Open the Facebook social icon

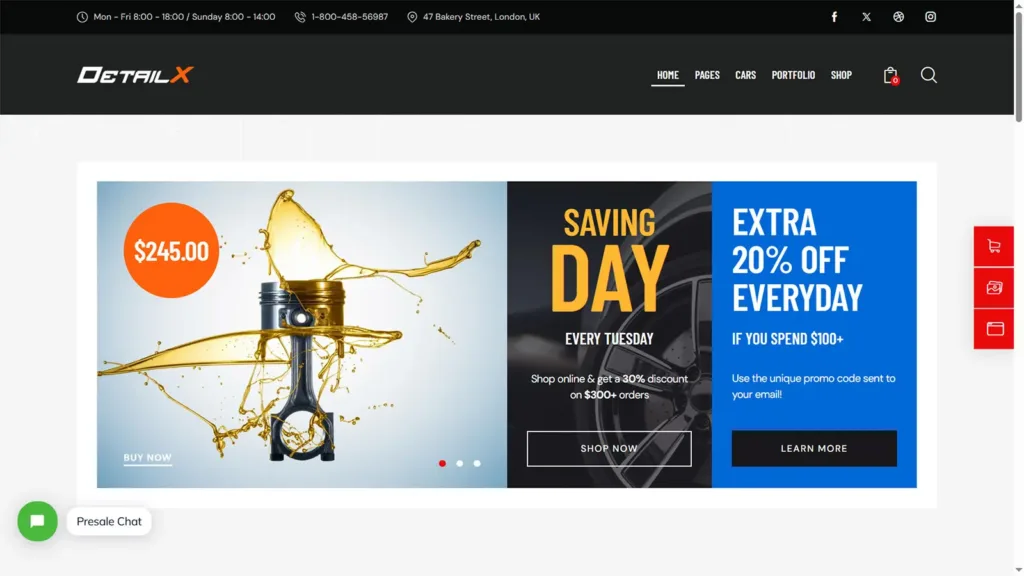point(834,17)
